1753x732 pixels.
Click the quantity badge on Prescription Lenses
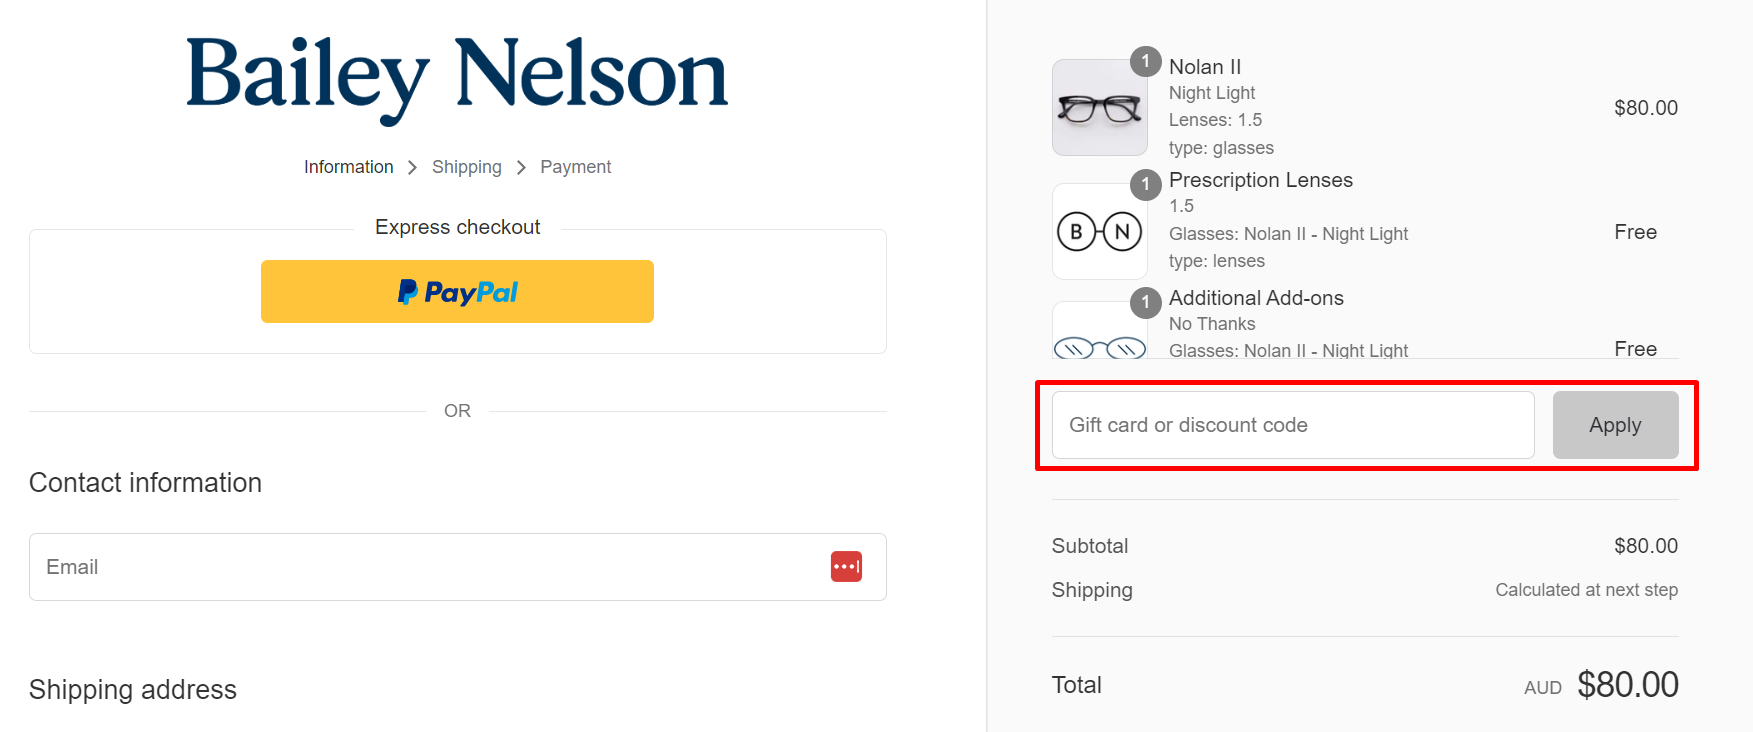point(1145,185)
